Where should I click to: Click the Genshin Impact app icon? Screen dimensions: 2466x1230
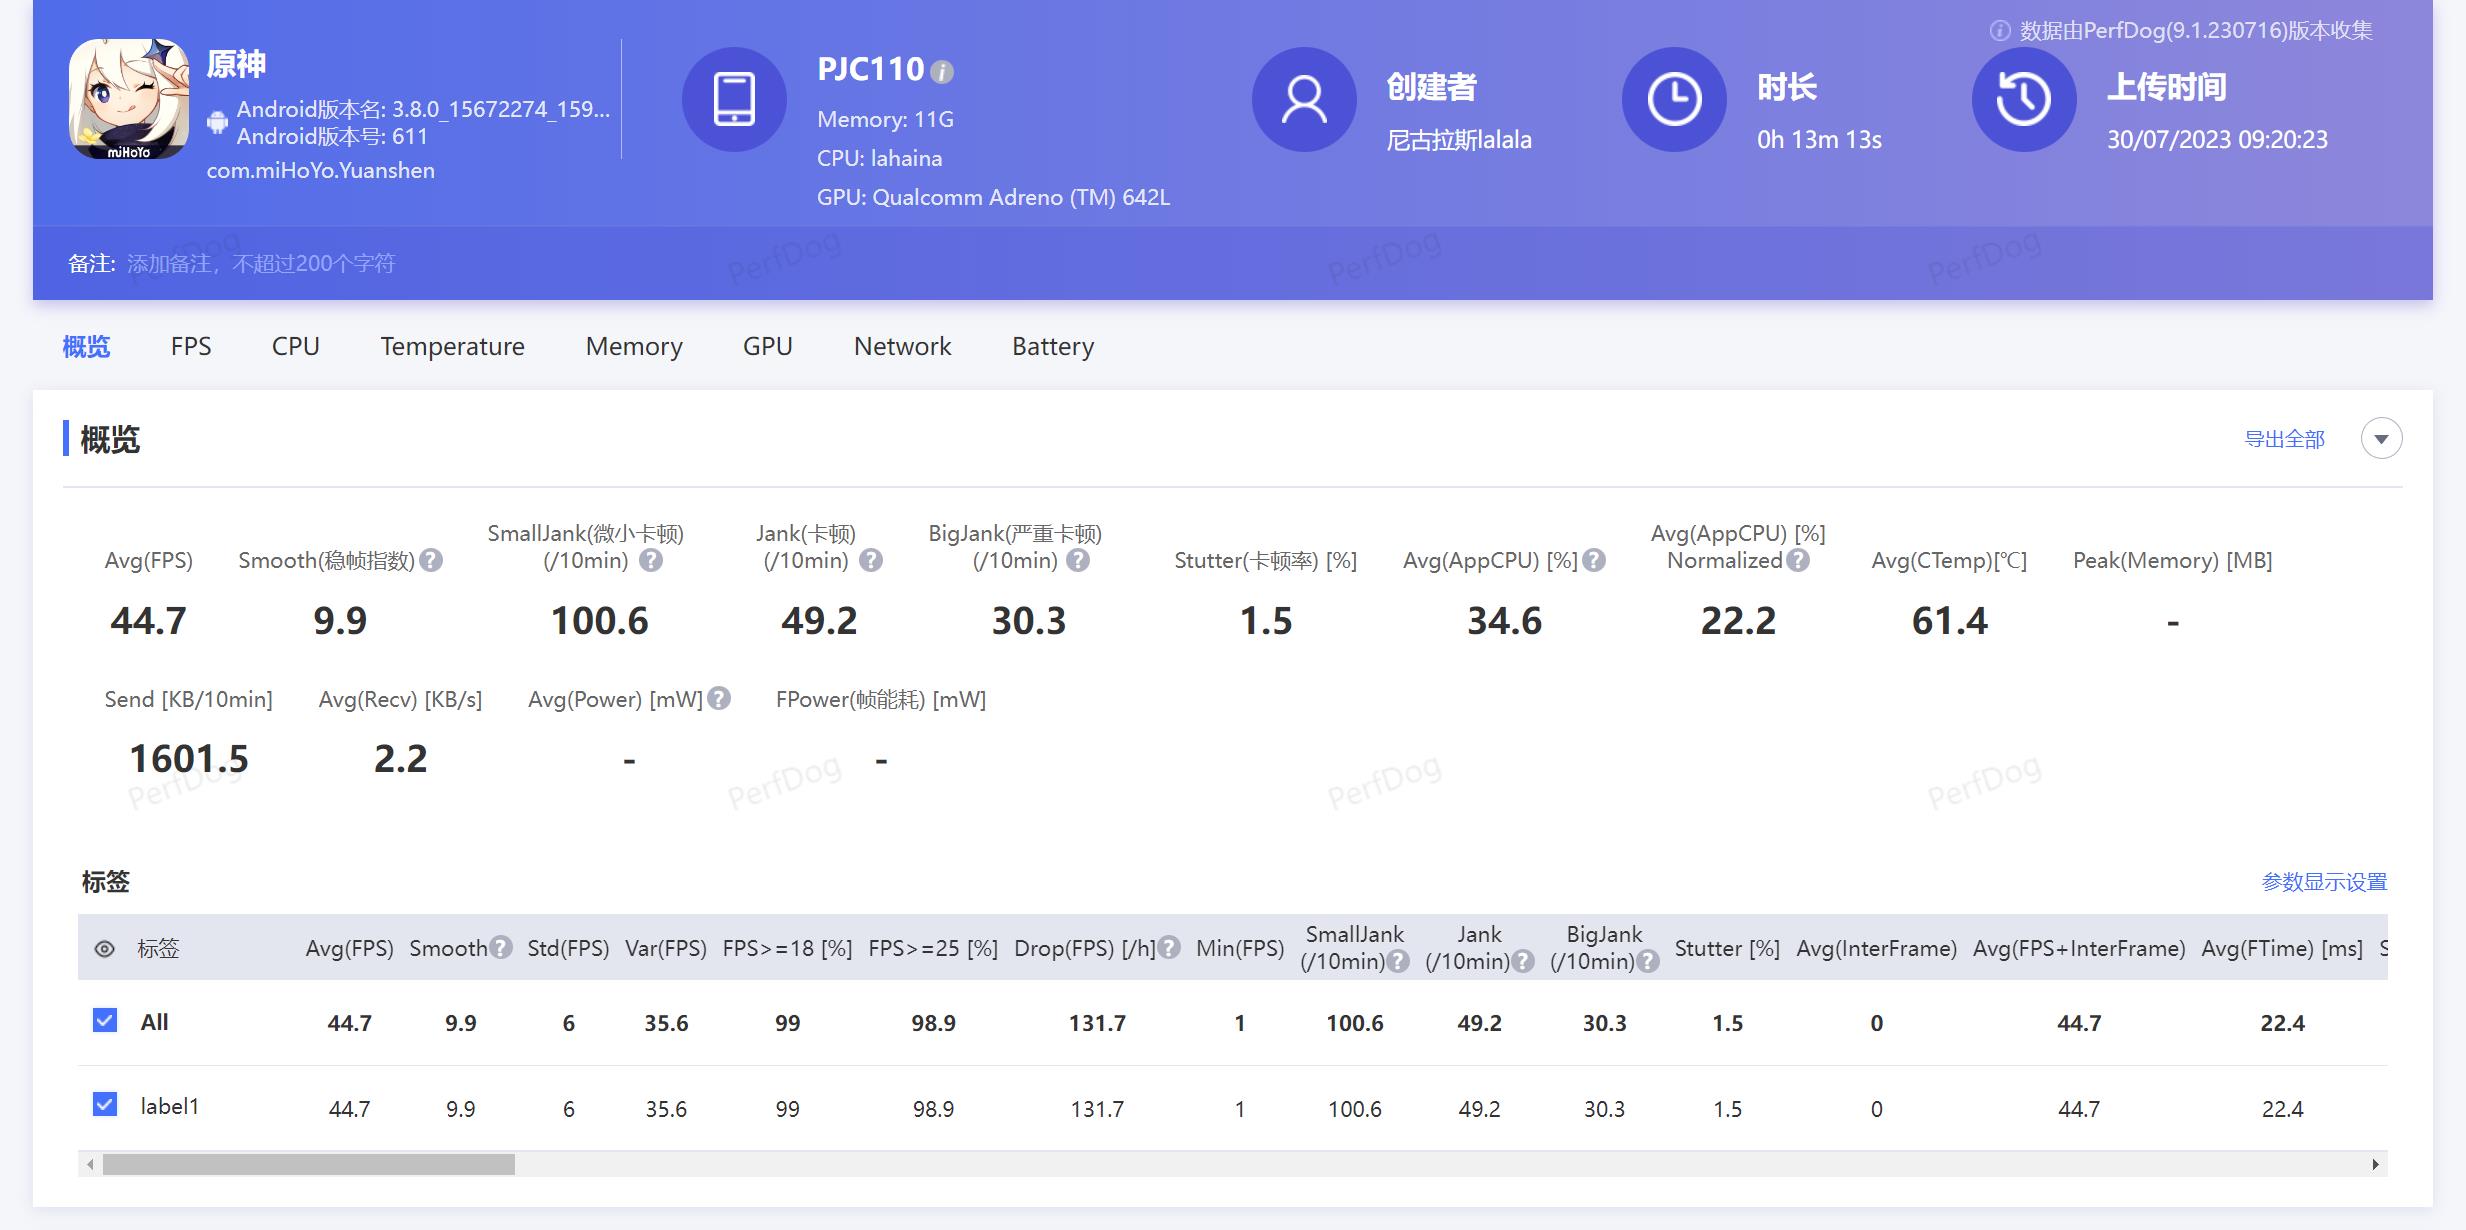click(129, 99)
